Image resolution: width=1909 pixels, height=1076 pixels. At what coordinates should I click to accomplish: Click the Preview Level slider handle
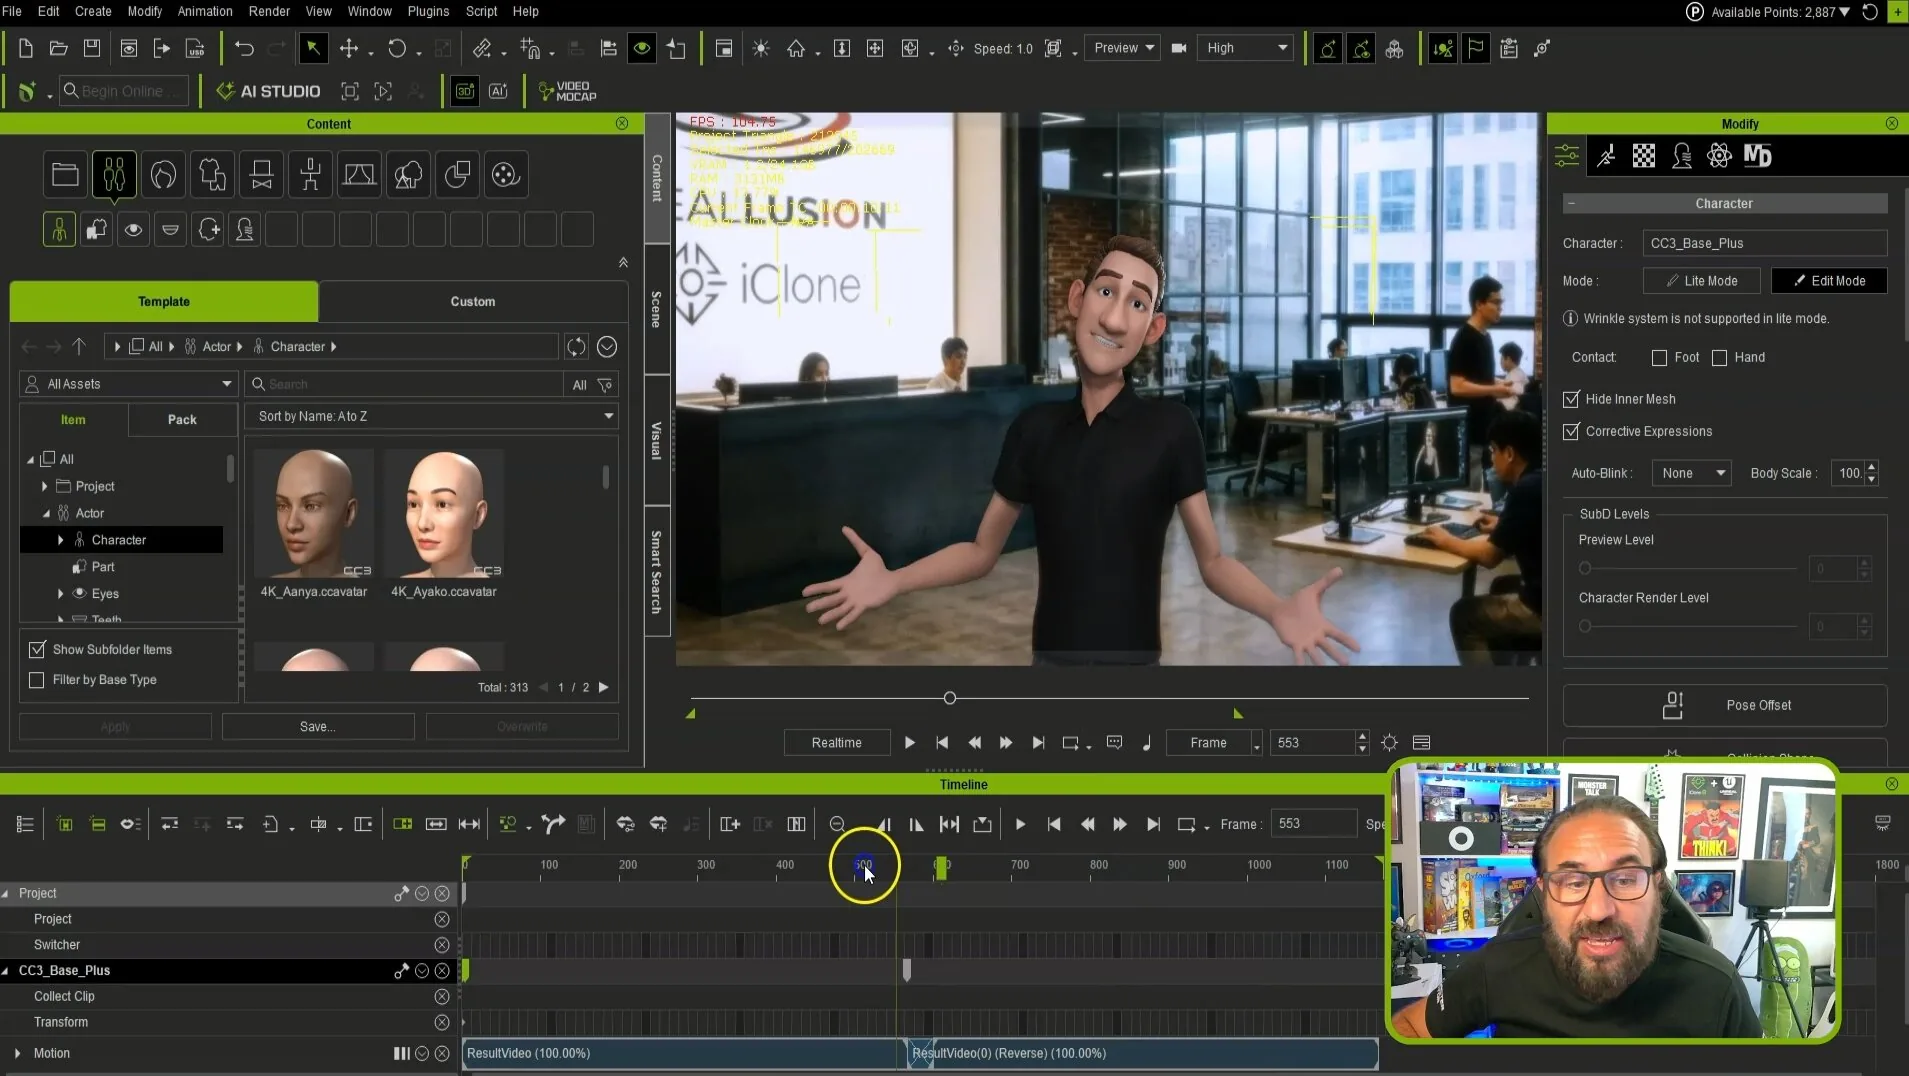1585,569
